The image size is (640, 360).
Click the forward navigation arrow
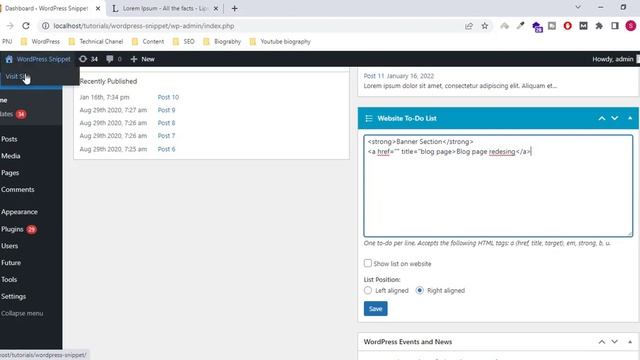tap(10, 26)
